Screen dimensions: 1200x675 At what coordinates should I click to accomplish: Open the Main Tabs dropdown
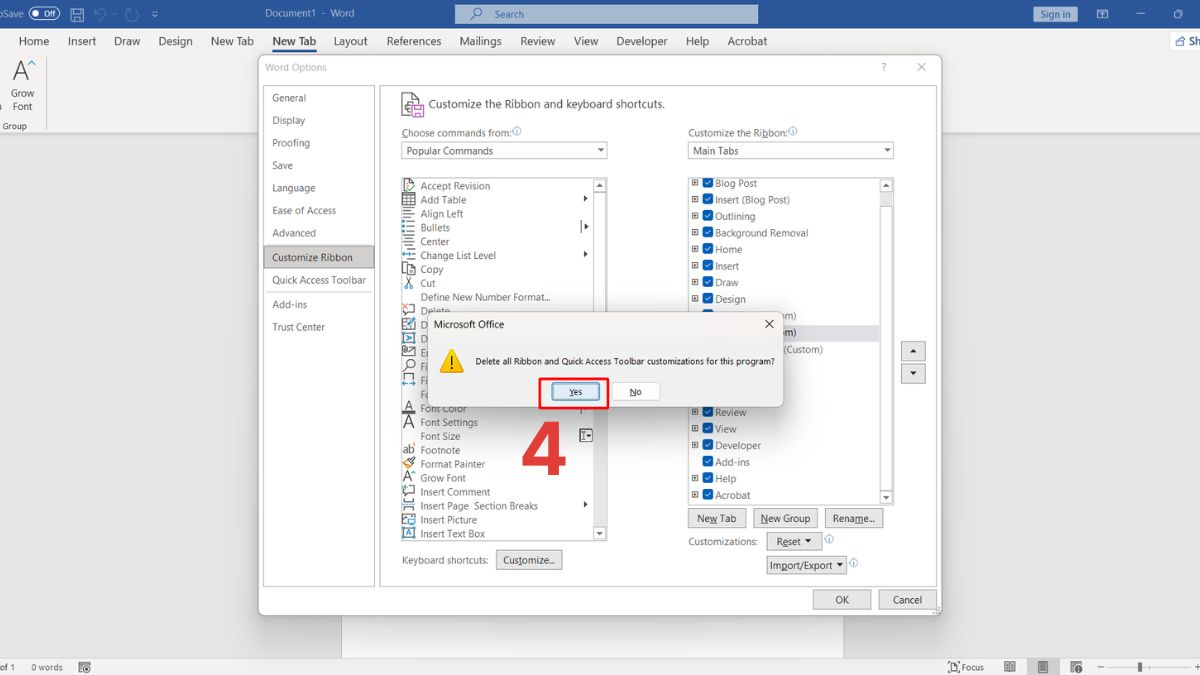tap(790, 151)
